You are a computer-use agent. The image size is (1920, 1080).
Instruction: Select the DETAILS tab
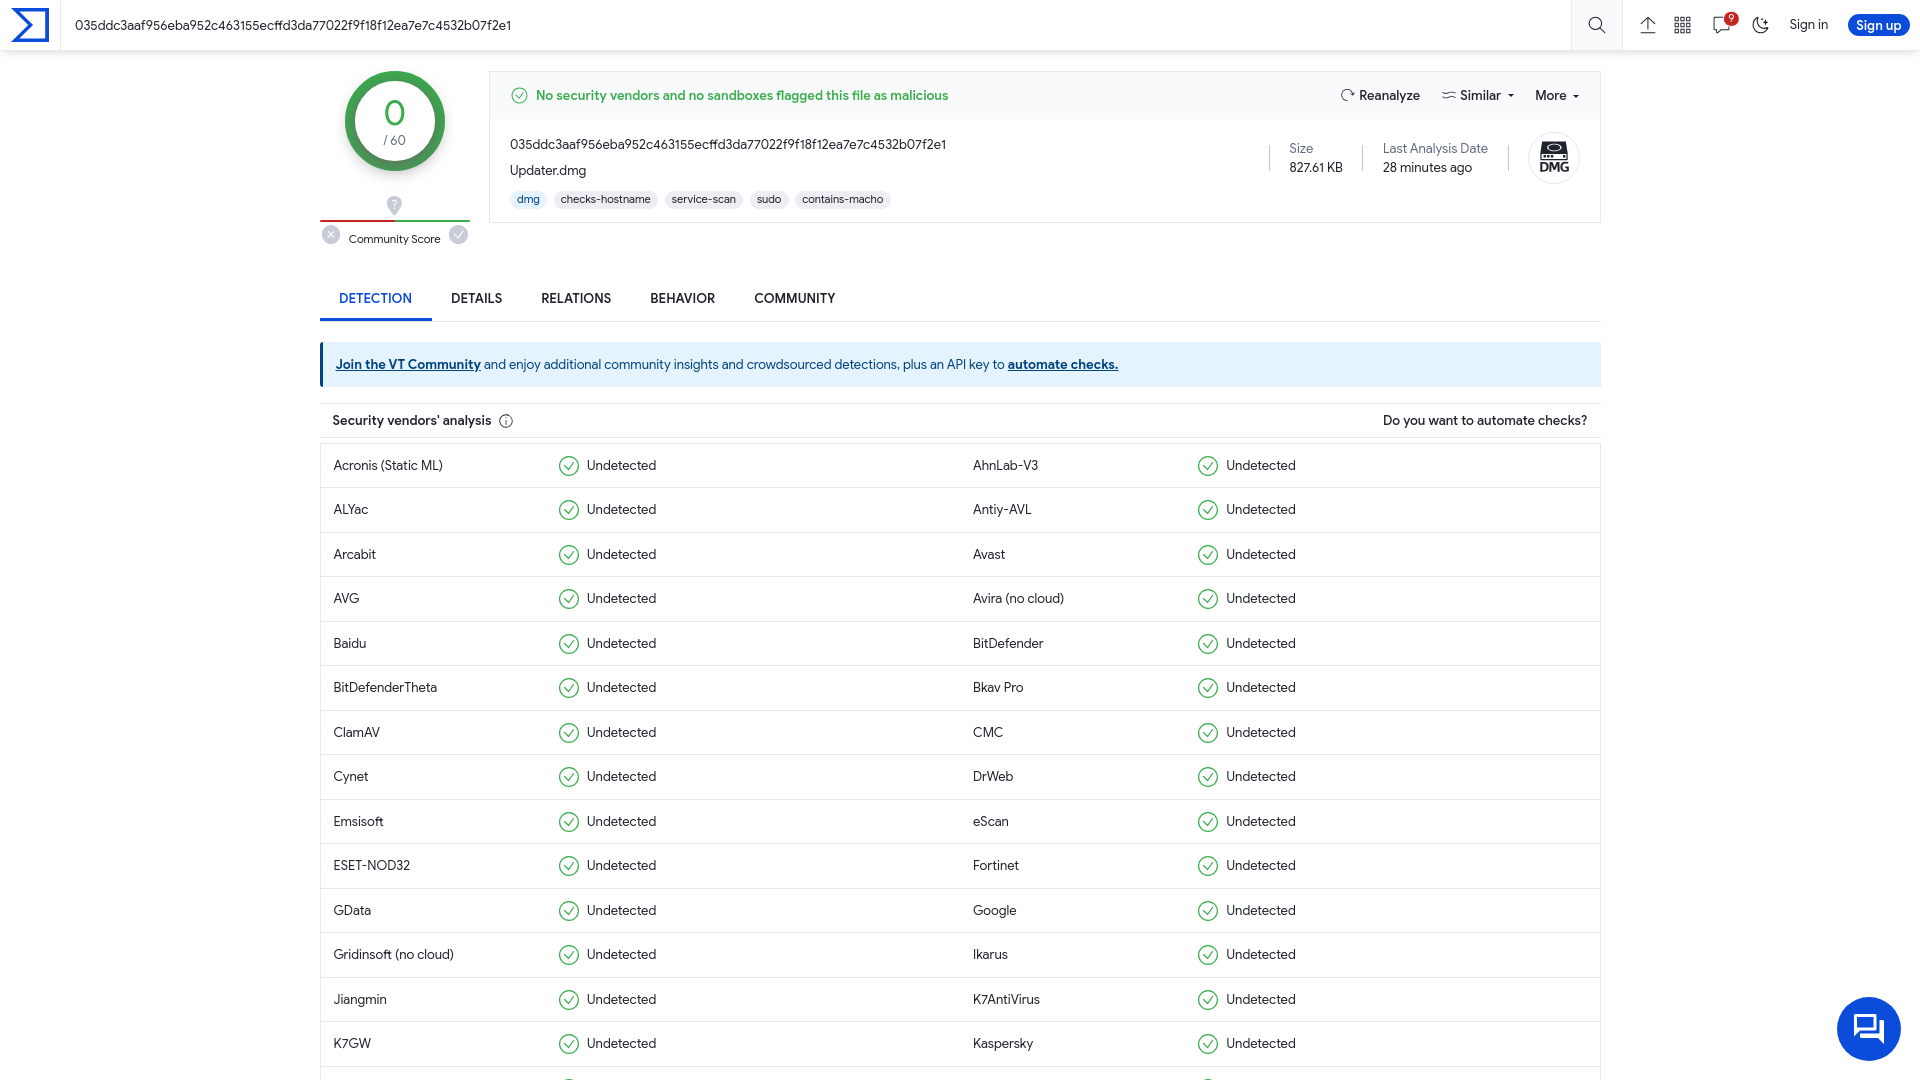[476, 298]
